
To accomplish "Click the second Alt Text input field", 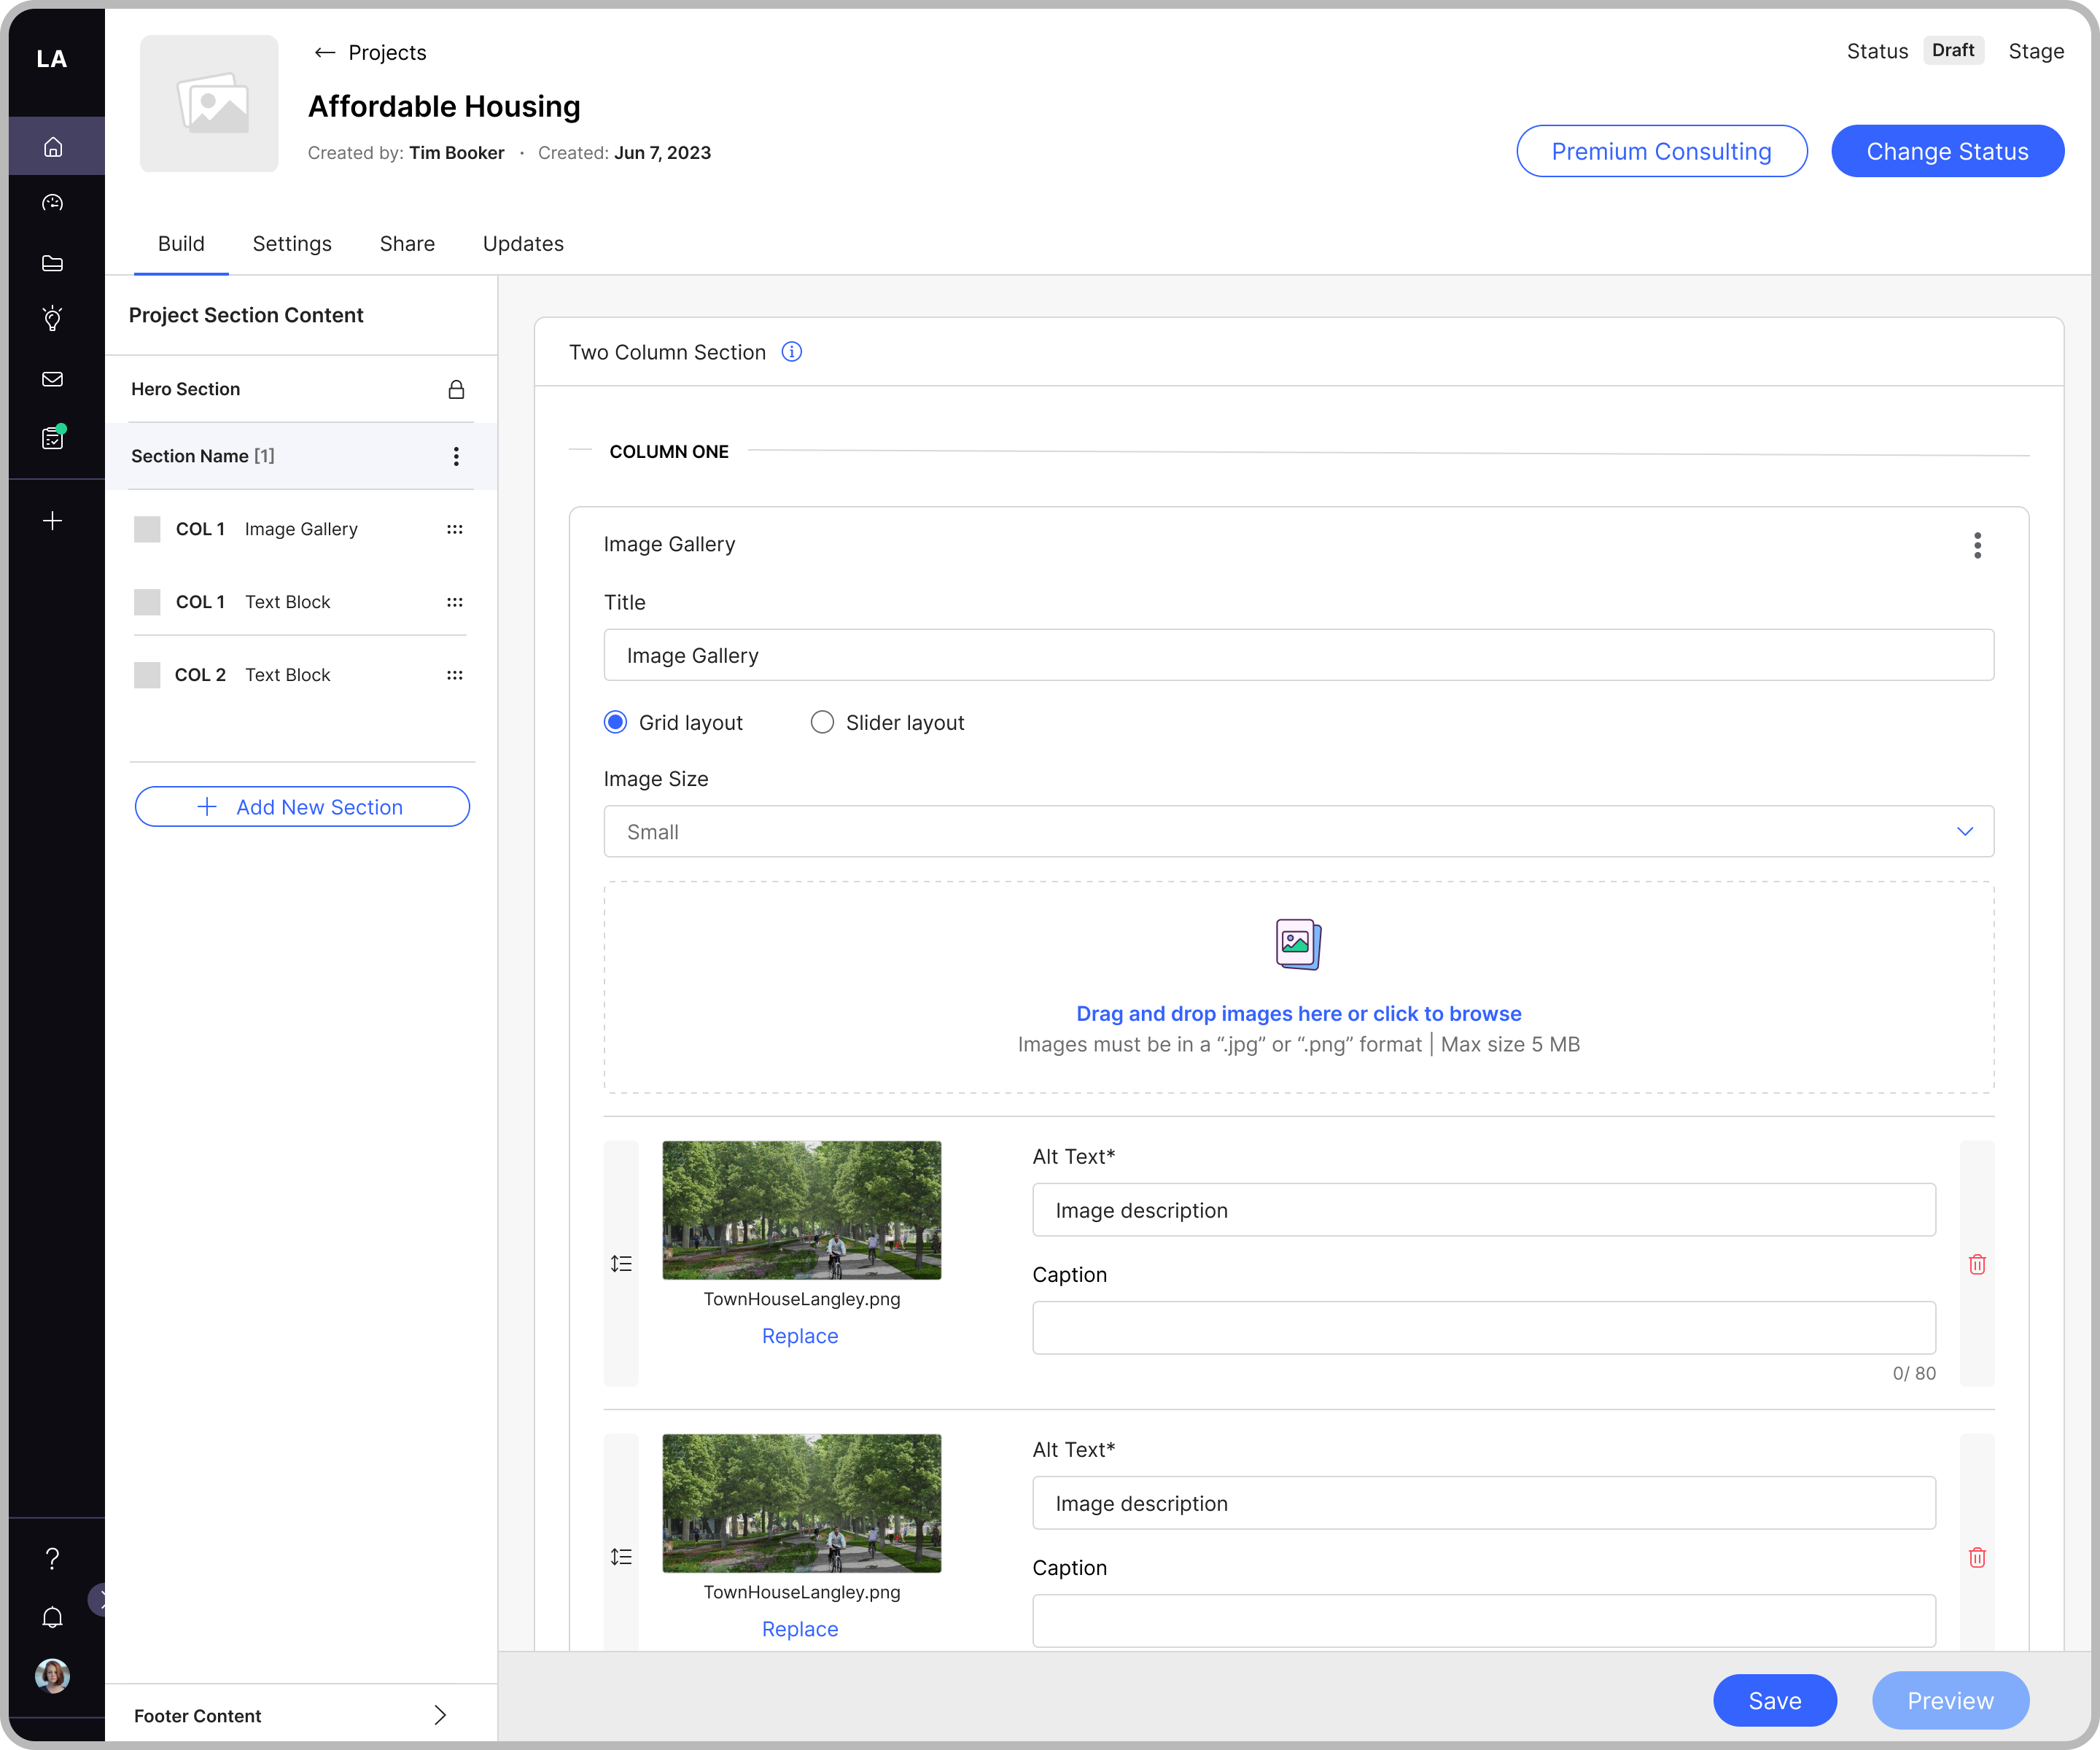I will pos(1483,1503).
